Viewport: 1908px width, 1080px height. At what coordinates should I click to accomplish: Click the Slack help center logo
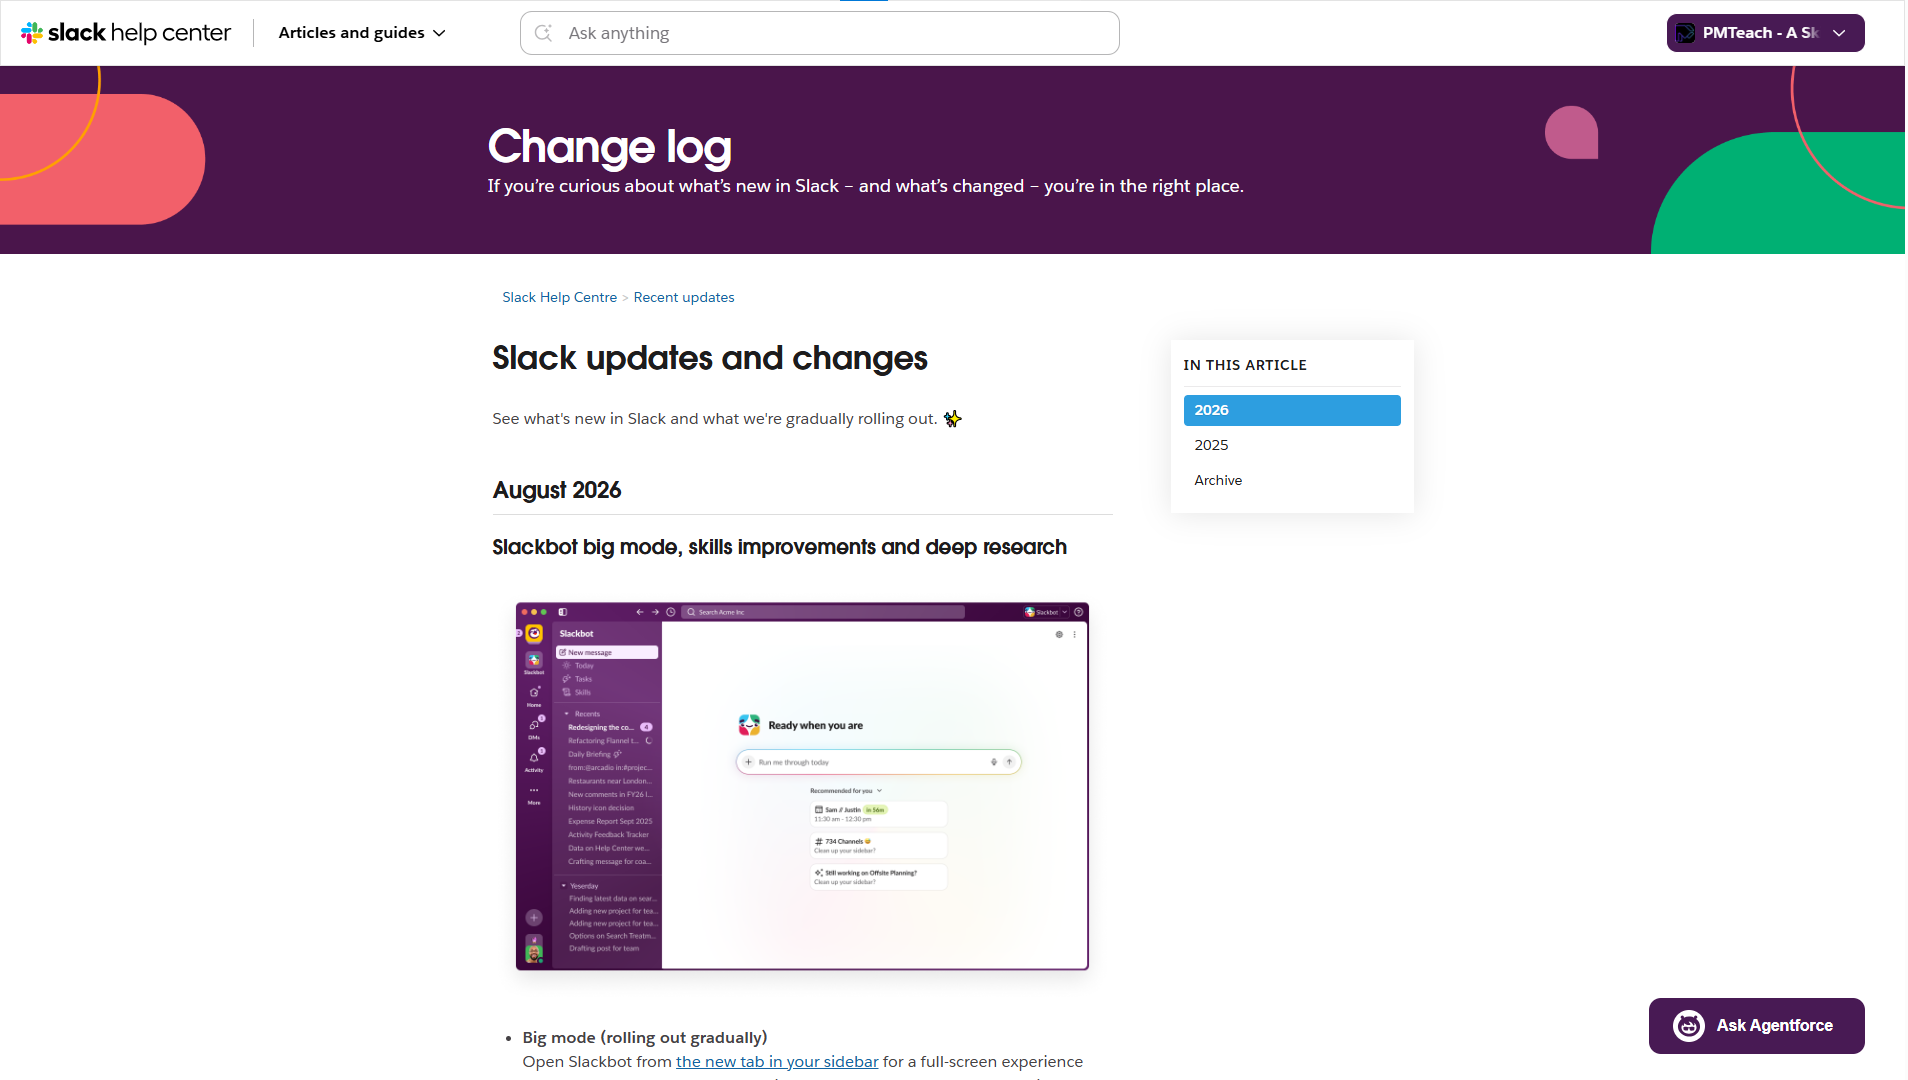[126, 33]
